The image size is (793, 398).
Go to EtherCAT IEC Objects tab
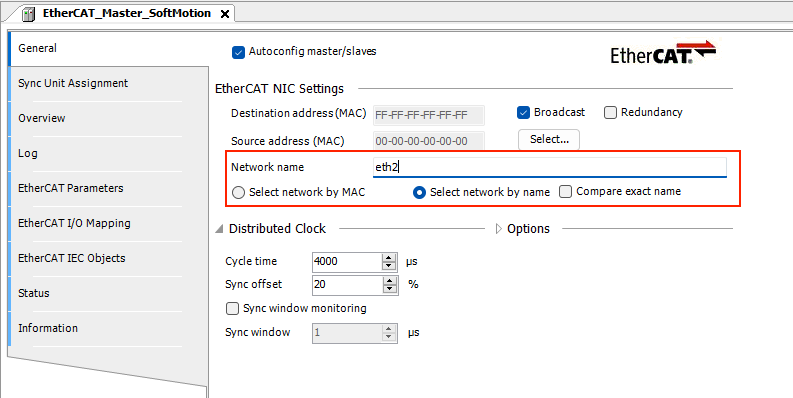pyautogui.click(x=108, y=258)
